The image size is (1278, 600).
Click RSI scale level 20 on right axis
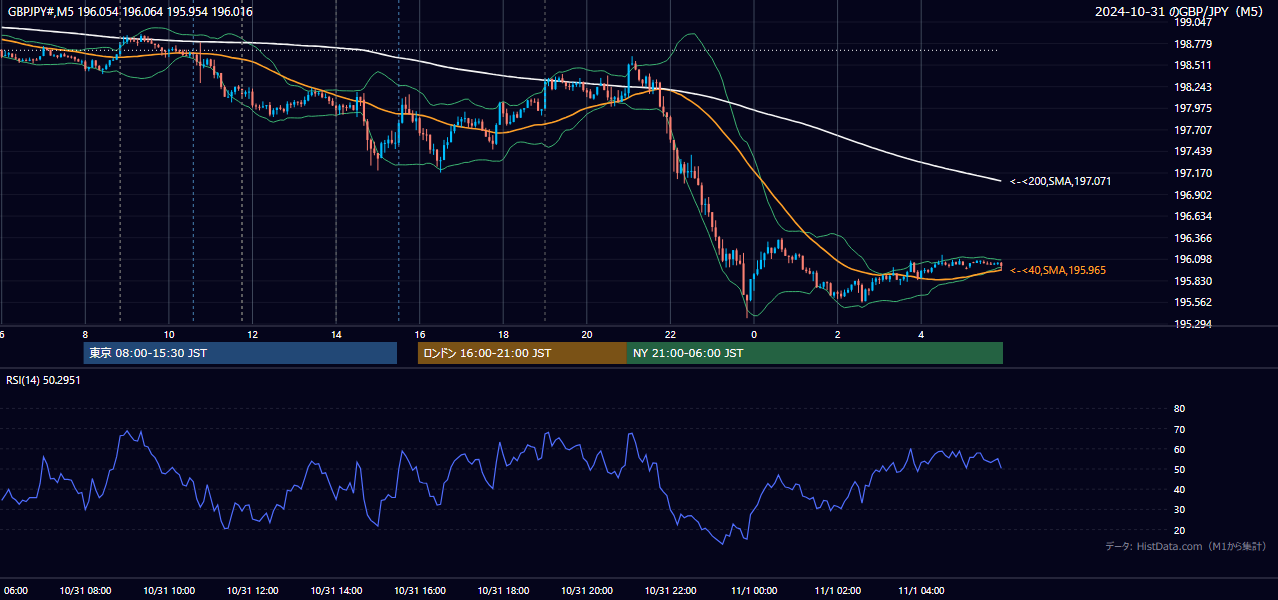[1179, 530]
